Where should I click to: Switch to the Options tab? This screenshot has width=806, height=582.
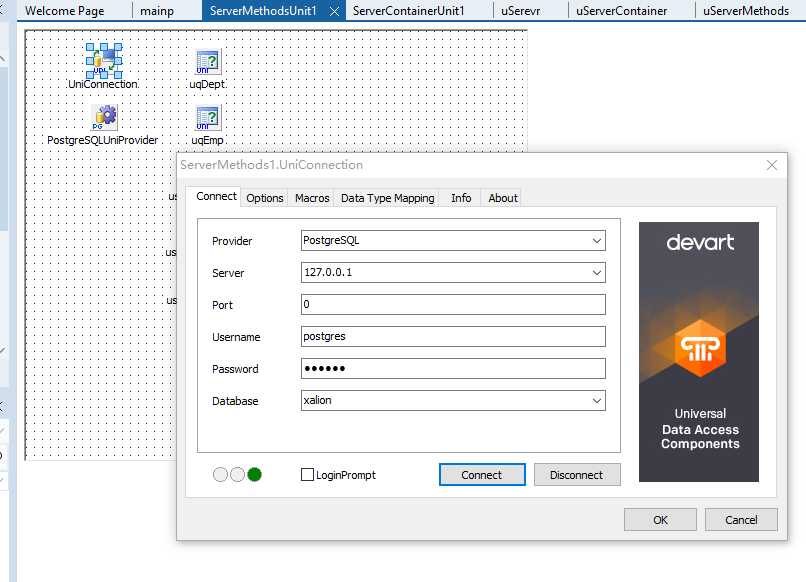(x=265, y=198)
